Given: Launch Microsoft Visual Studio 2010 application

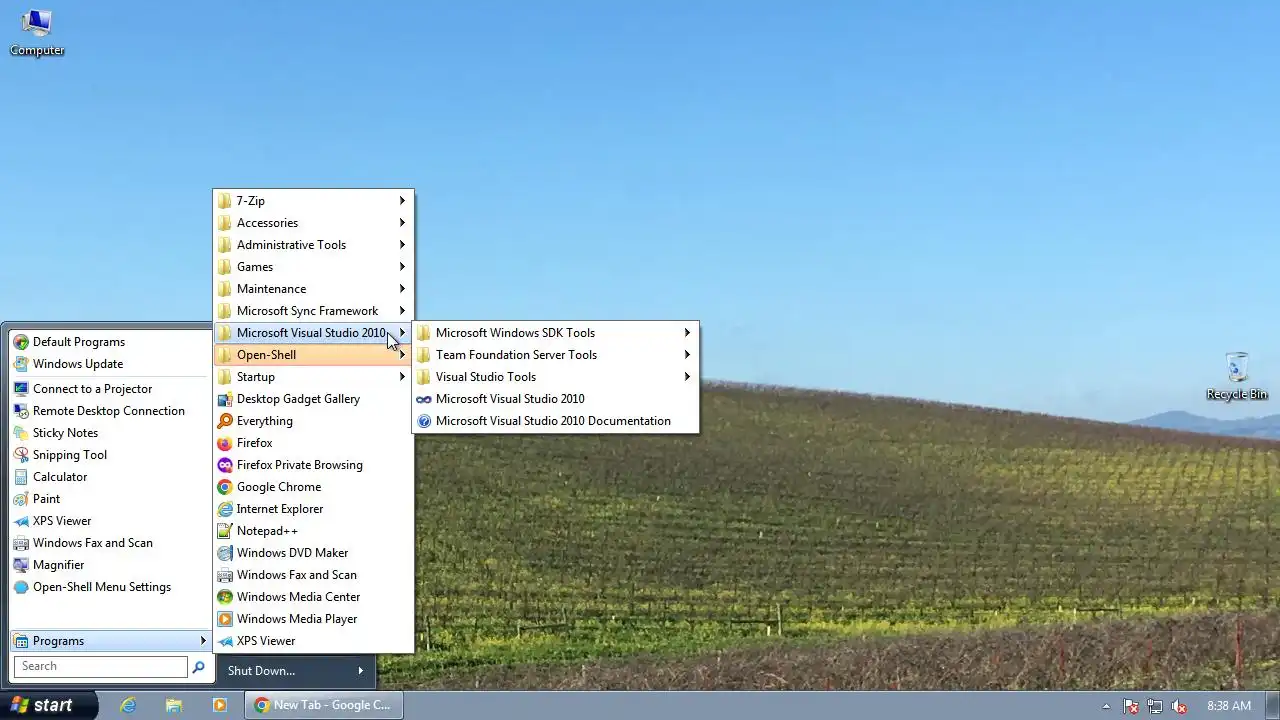Looking at the screenshot, I should click(x=555, y=399).
